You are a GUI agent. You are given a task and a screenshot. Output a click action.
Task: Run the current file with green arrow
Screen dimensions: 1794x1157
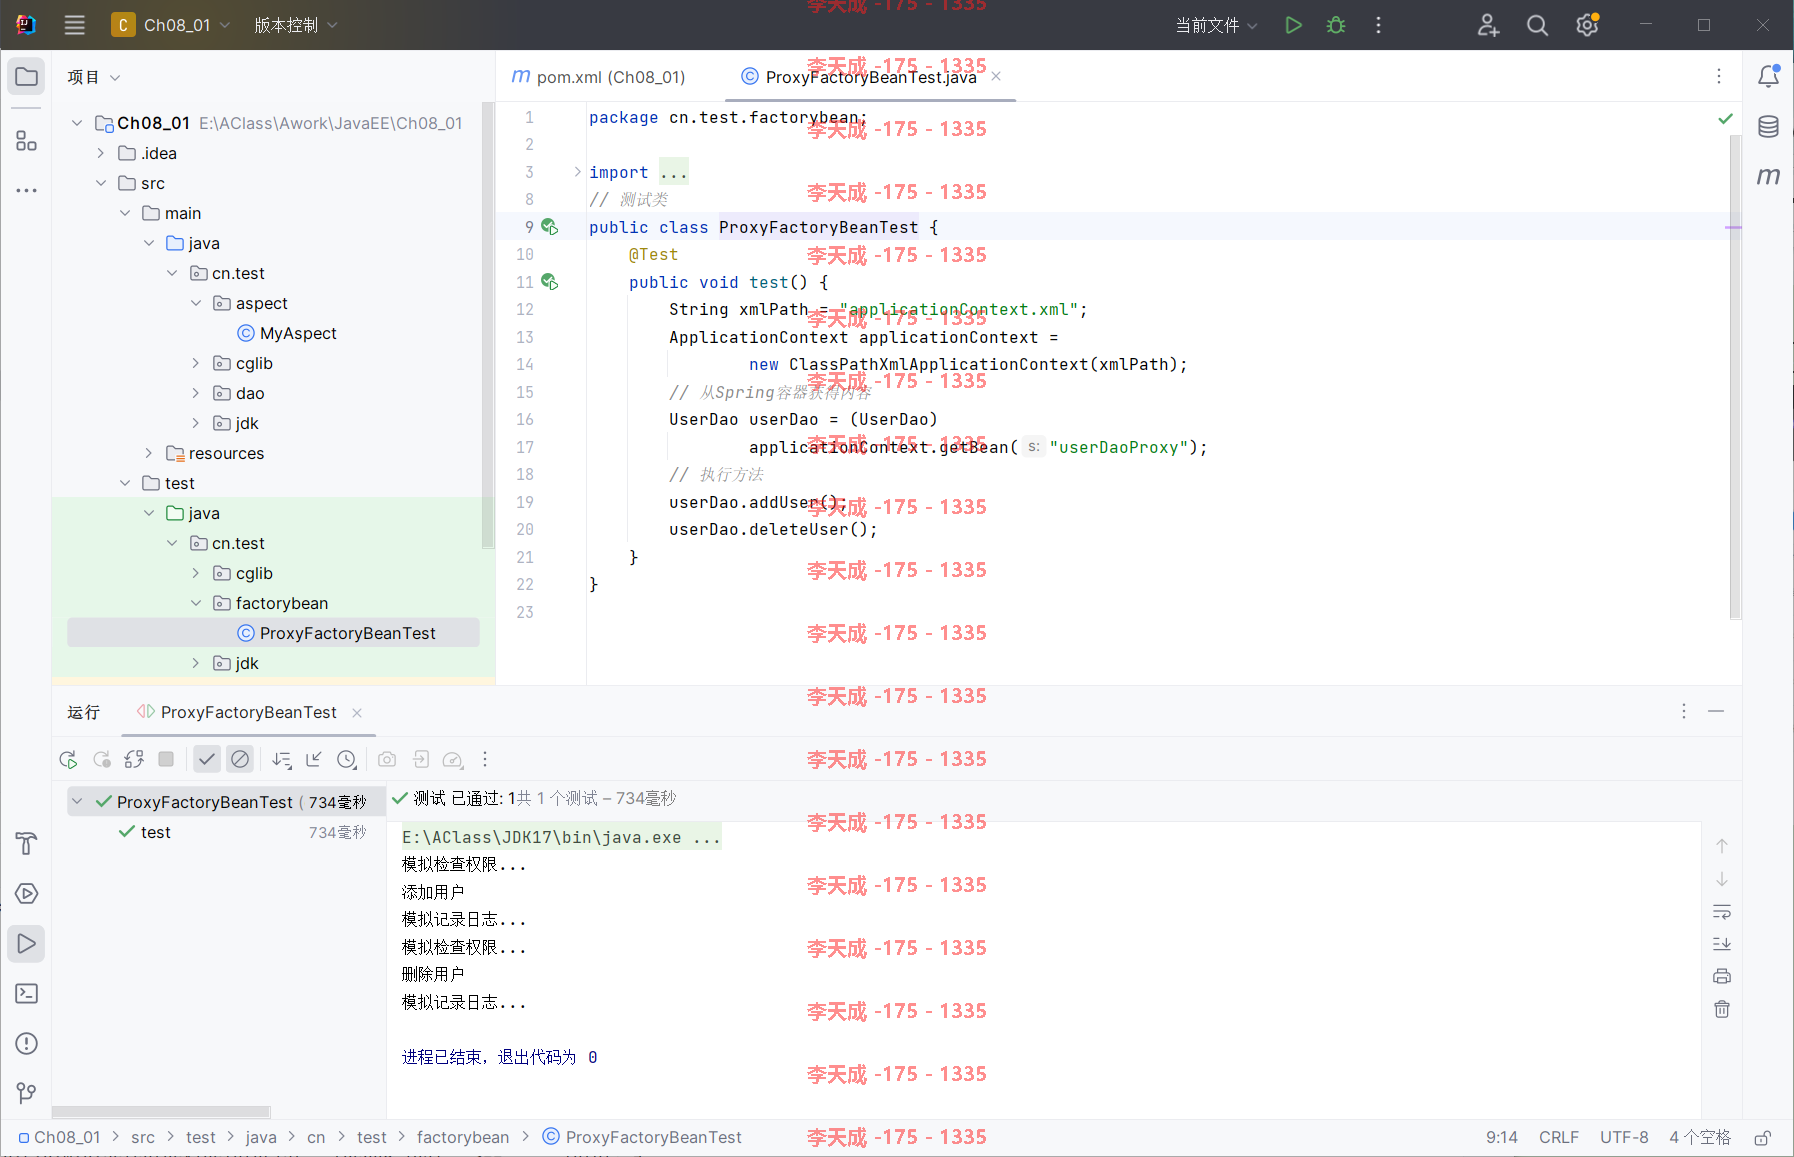click(1293, 25)
